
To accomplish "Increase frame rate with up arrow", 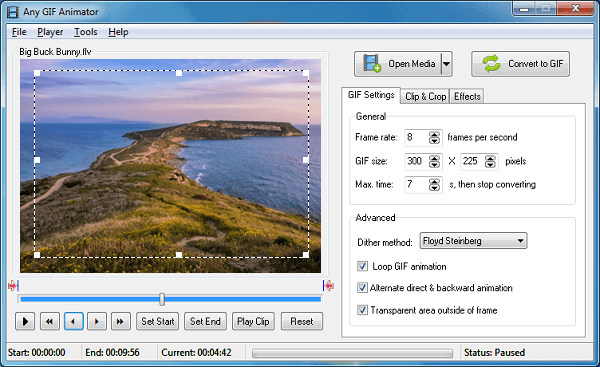I will pos(434,134).
